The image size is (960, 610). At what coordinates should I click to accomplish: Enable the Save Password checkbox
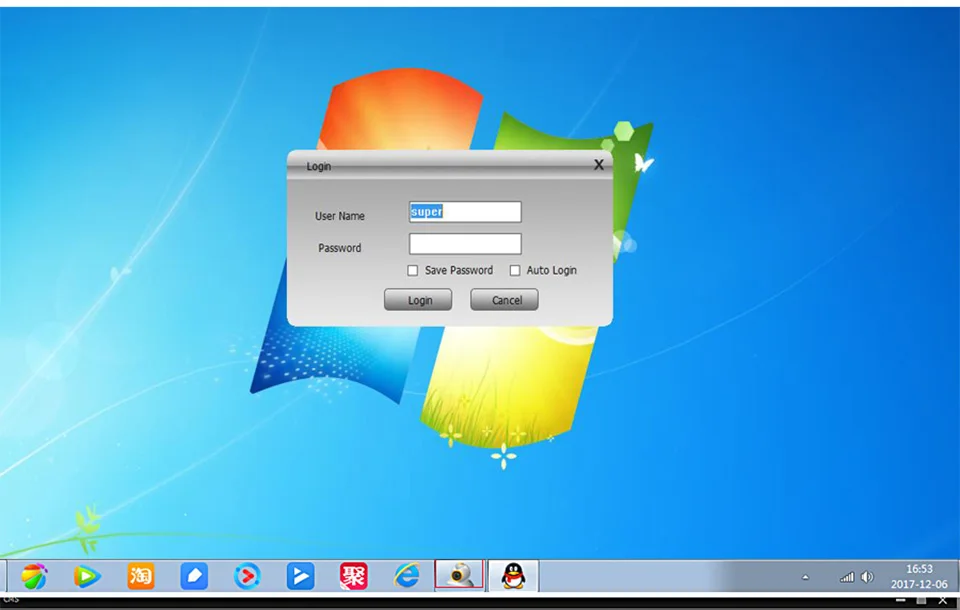(413, 270)
